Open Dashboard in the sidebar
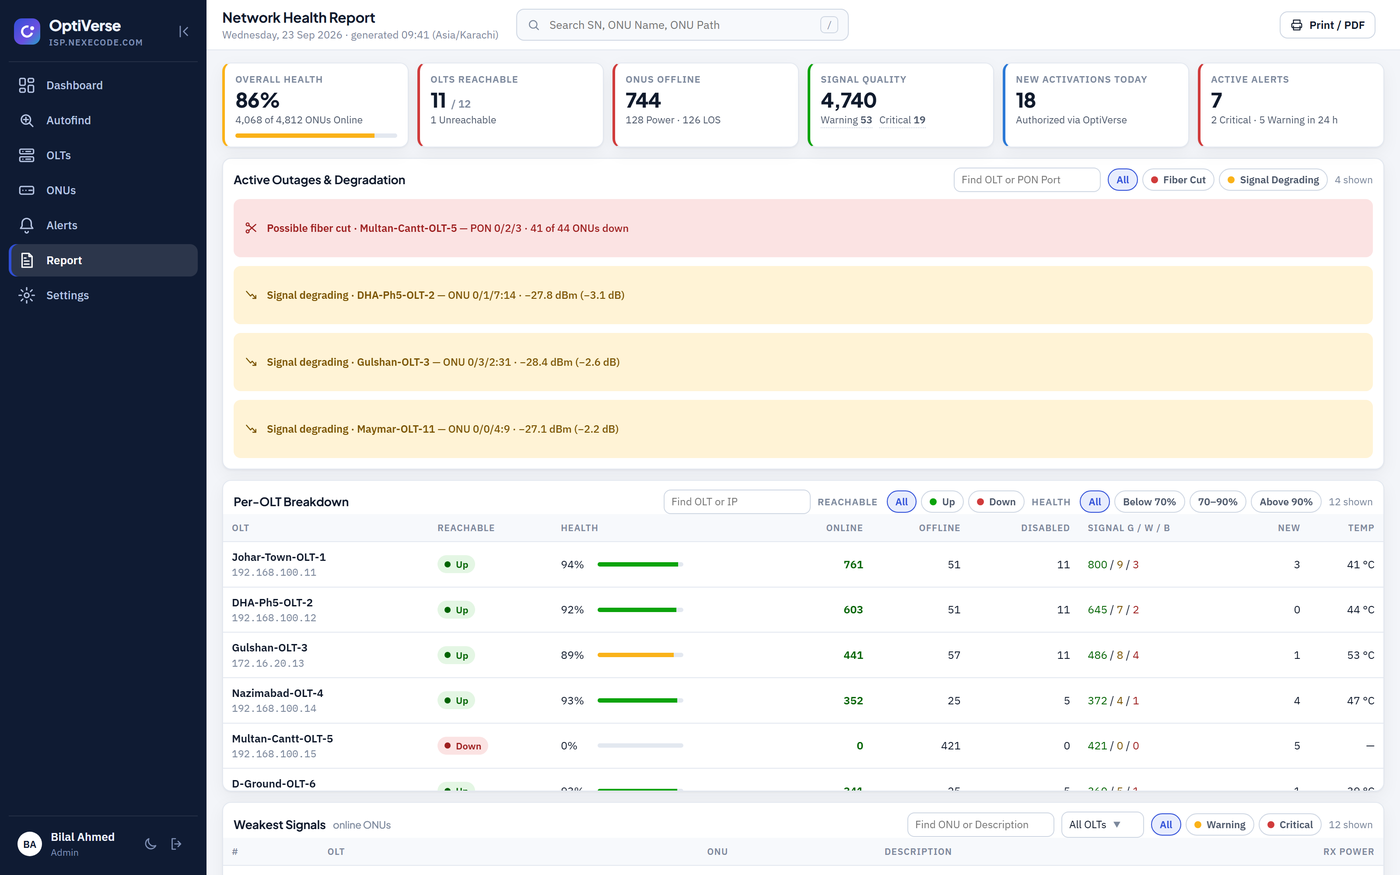This screenshot has height=875, width=1400. tap(103, 86)
